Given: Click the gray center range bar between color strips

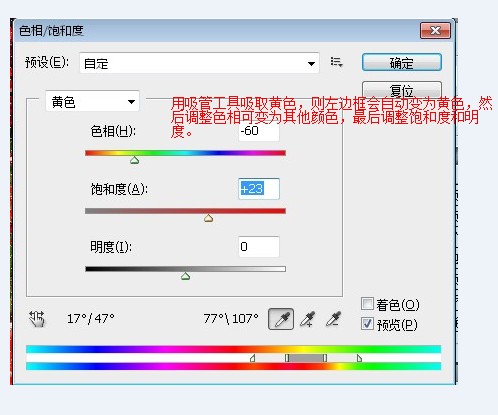Looking at the screenshot, I should (x=306, y=358).
